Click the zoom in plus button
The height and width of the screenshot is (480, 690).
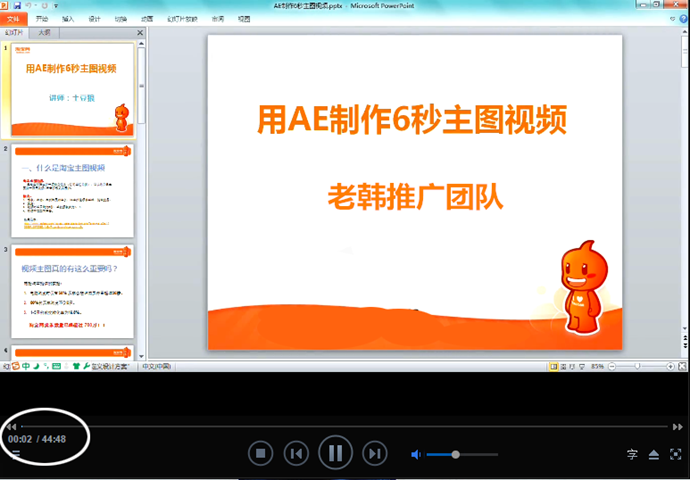point(670,366)
